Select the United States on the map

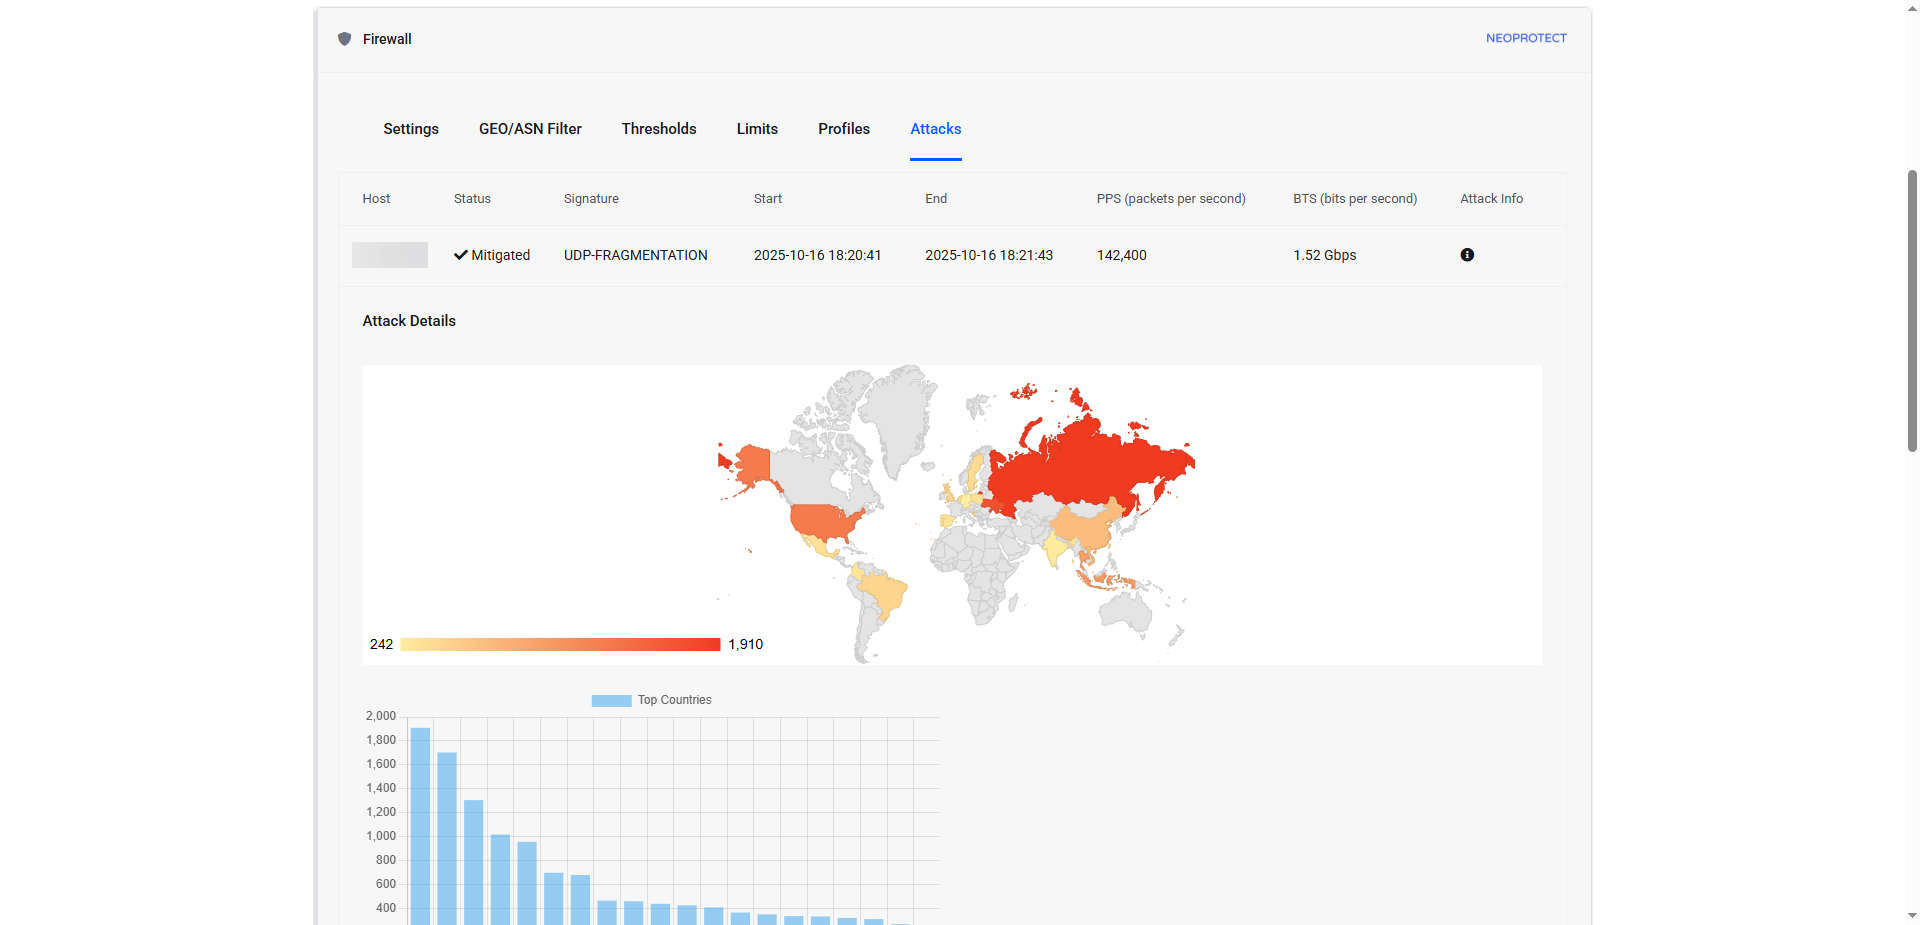click(x=825, y=521)
